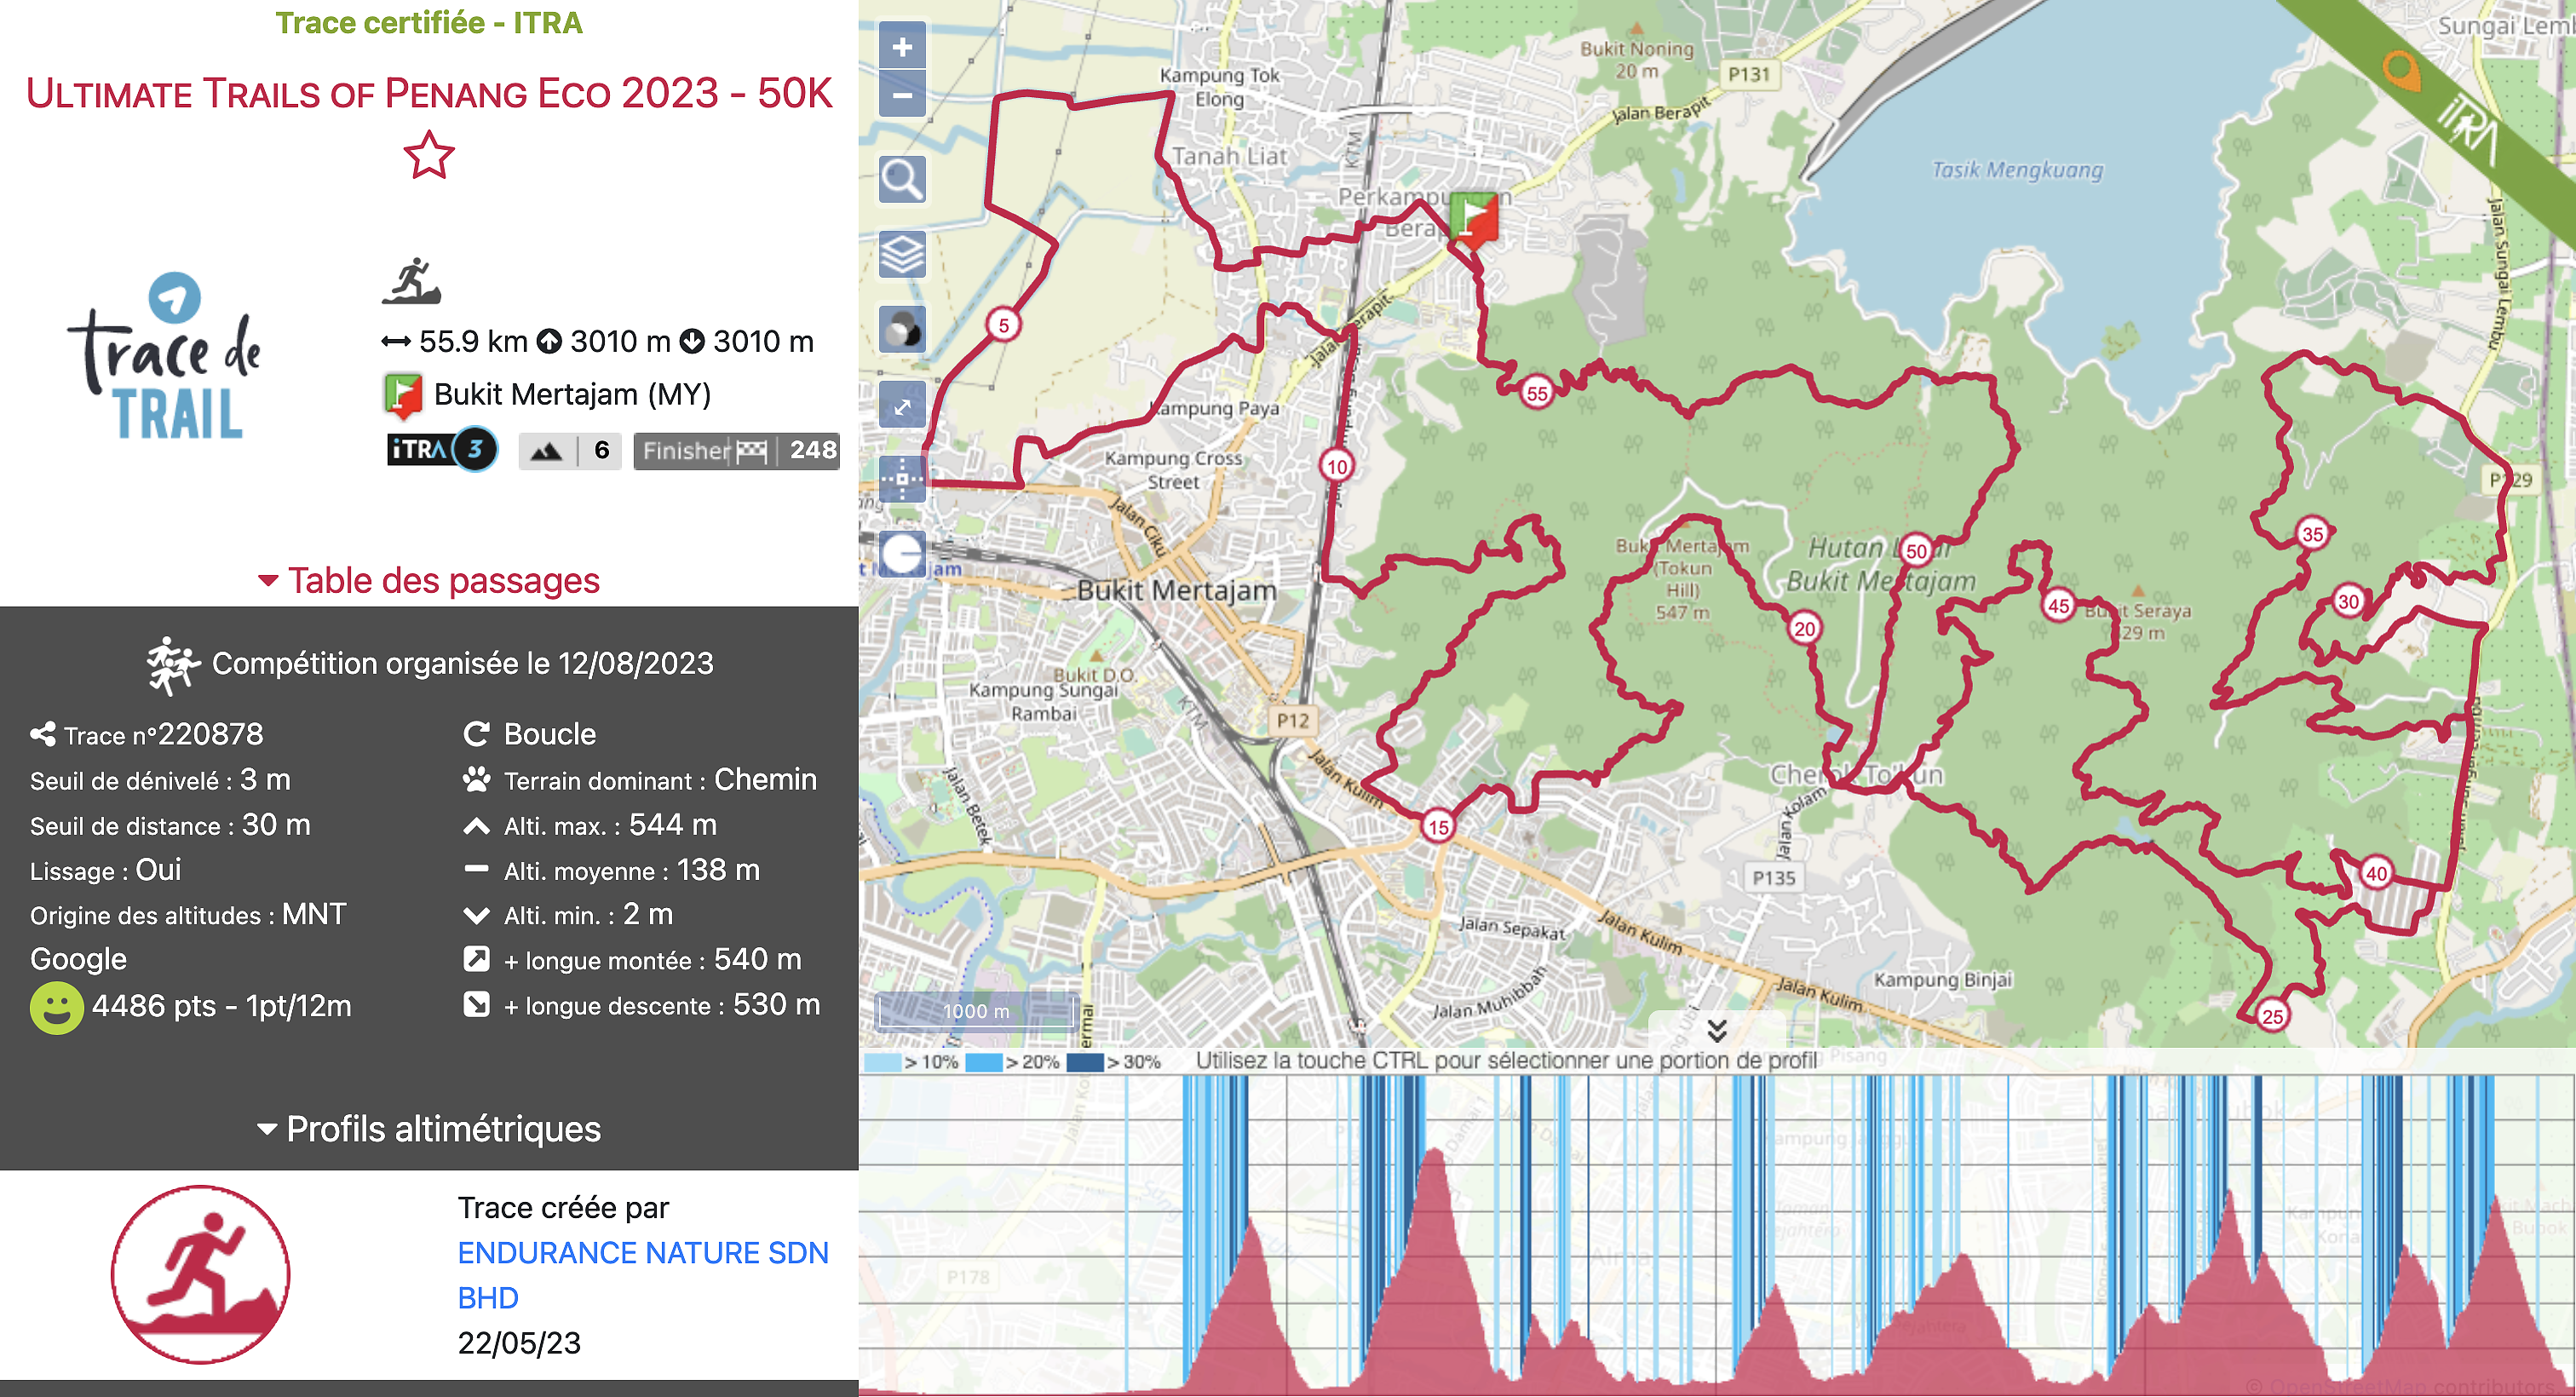Open the map layers selector
The width and height of the screenshot is (2576, 1397).
tap(901, 255)
